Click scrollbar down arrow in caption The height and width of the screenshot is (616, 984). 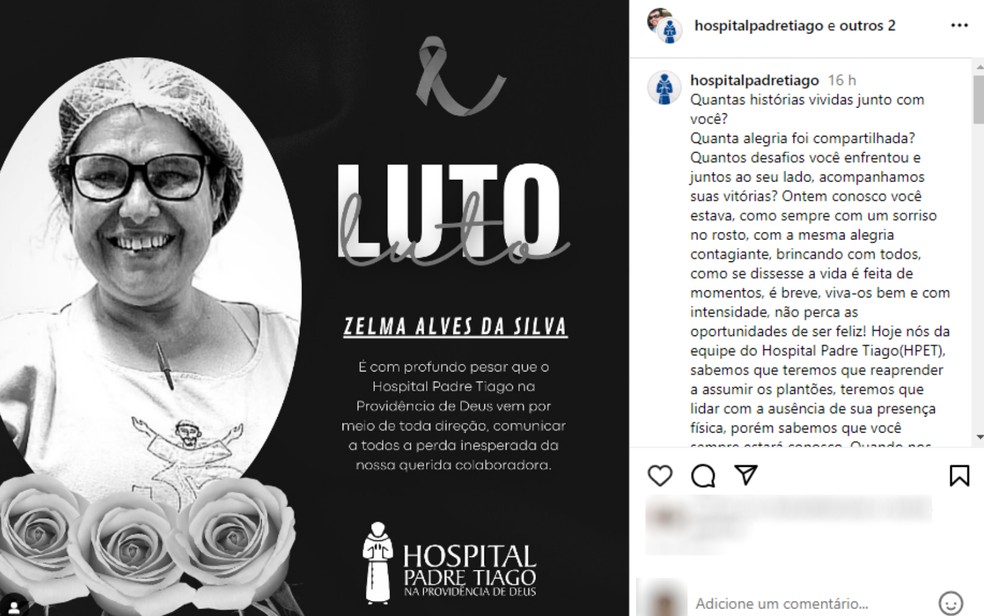[x=978, y=437]
